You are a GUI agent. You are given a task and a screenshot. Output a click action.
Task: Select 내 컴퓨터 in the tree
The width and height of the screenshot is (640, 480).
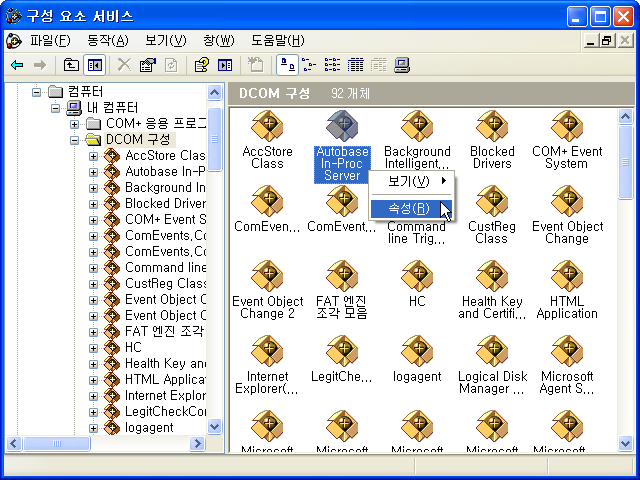click(x=112, y=108)
